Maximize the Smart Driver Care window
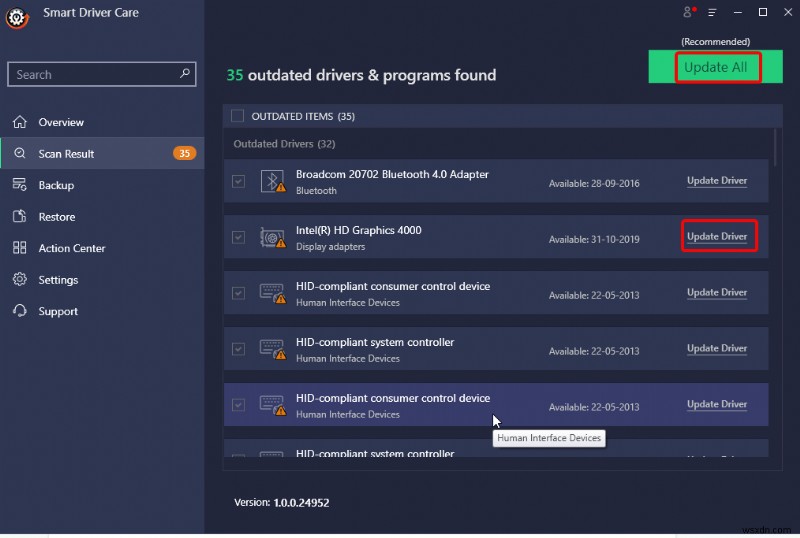 [763, 12]
